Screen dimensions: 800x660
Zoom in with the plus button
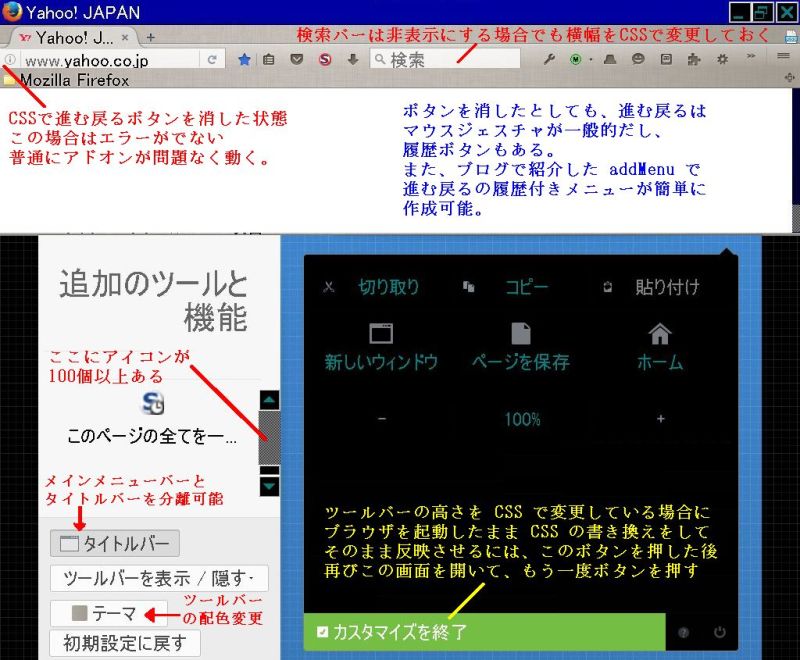coord(661,419)
